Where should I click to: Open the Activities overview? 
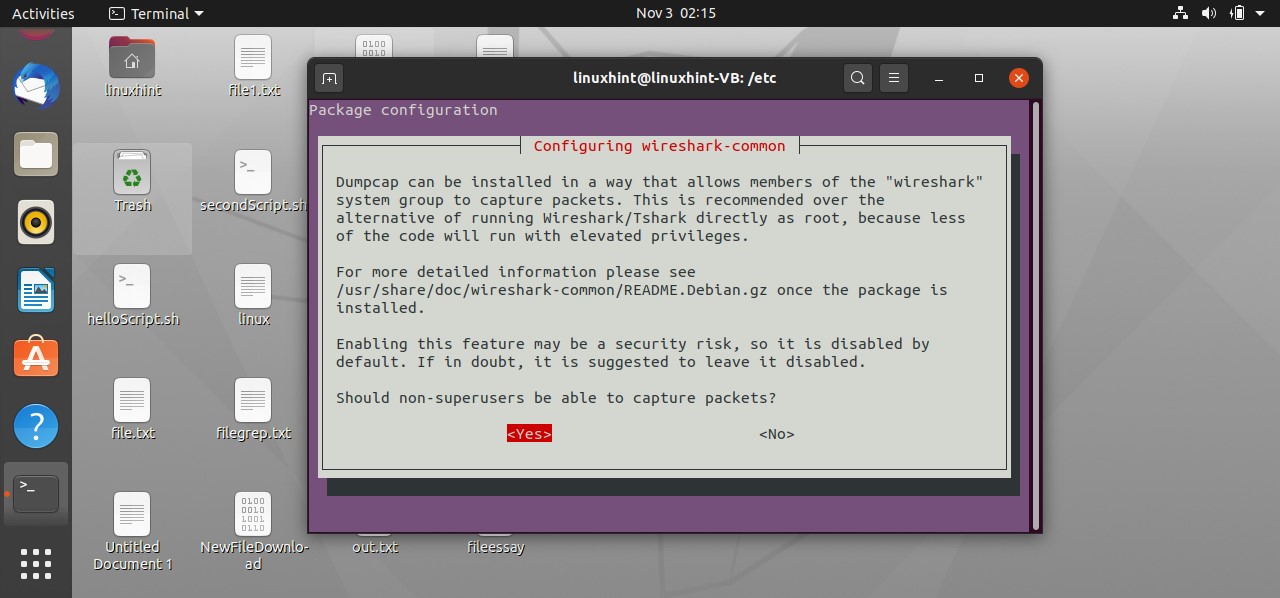coord(43,13)
